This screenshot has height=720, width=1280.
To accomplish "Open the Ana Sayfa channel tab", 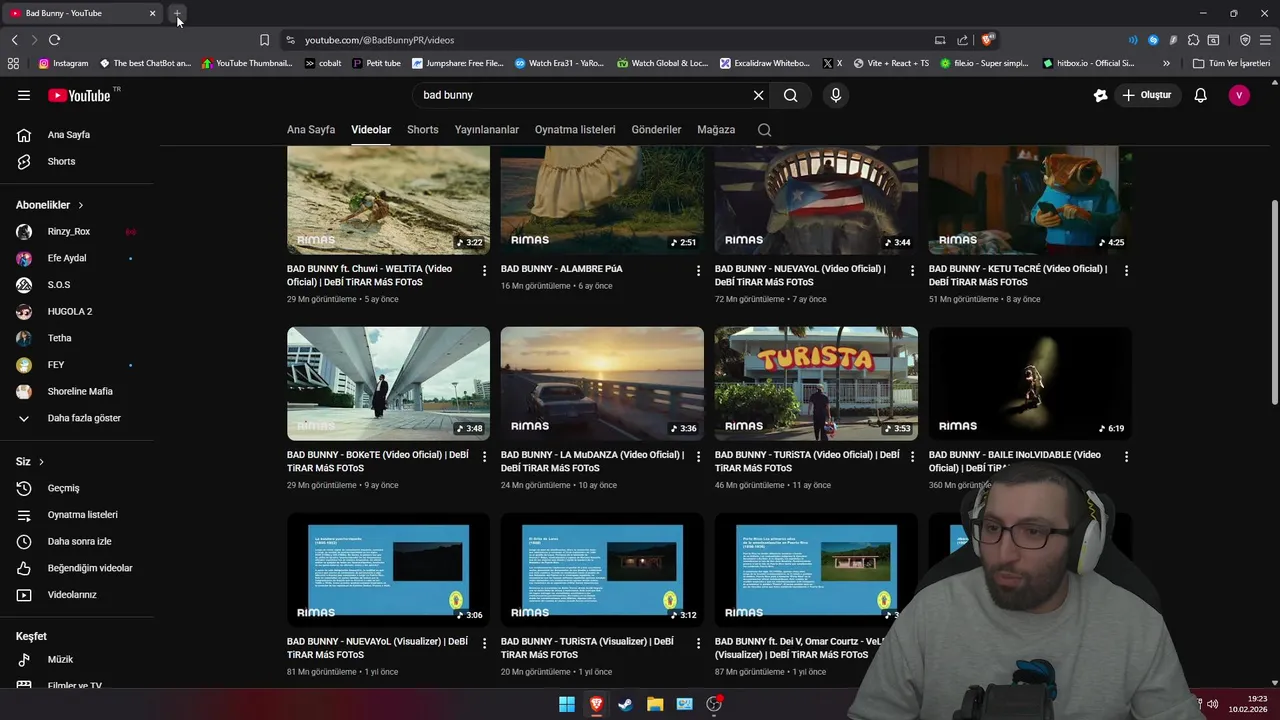I will click(311, 130).
